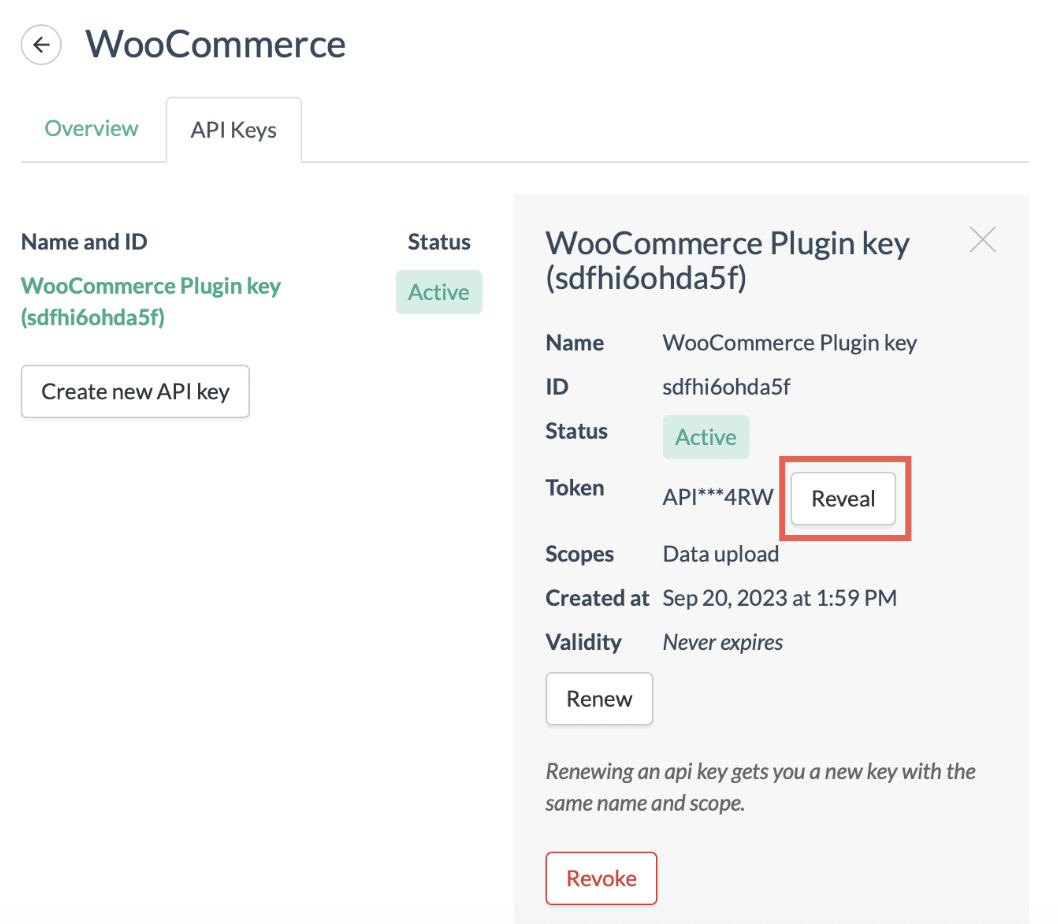The height and width of the screenshot is (924, 1058).
Task: Select the Data upload scope value
Action: tap(720, 553)
